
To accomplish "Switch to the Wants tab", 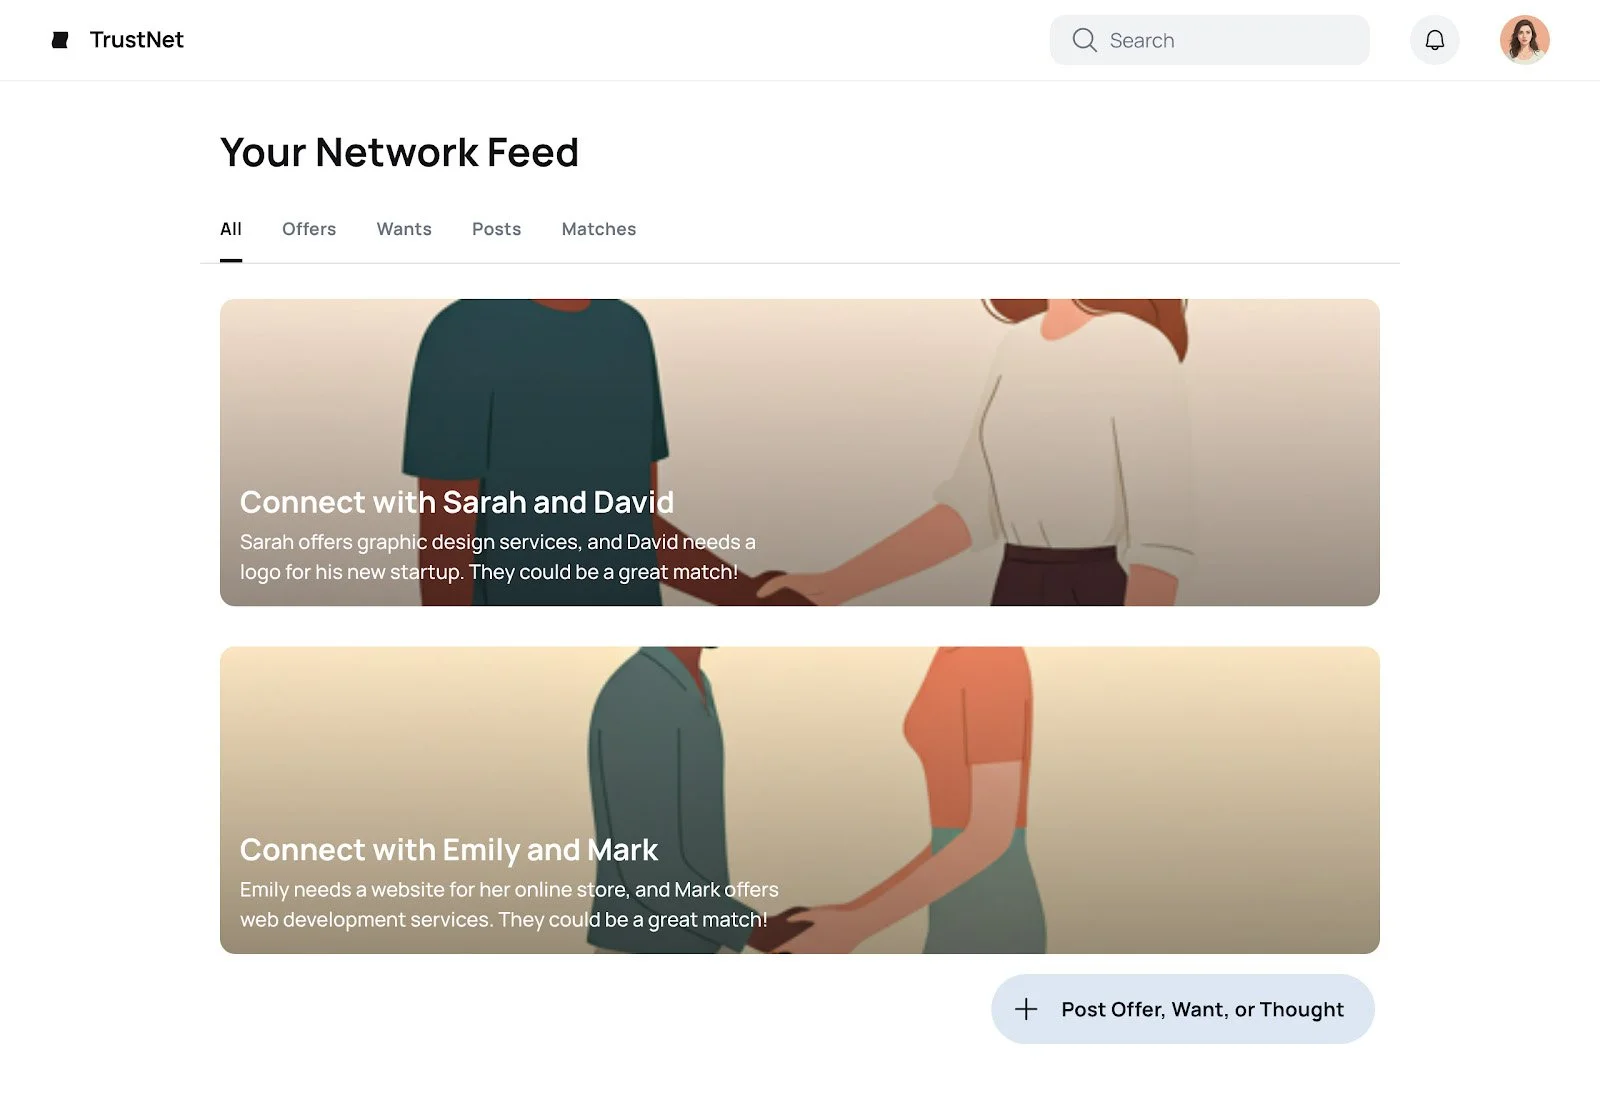I will coord(404,229).
